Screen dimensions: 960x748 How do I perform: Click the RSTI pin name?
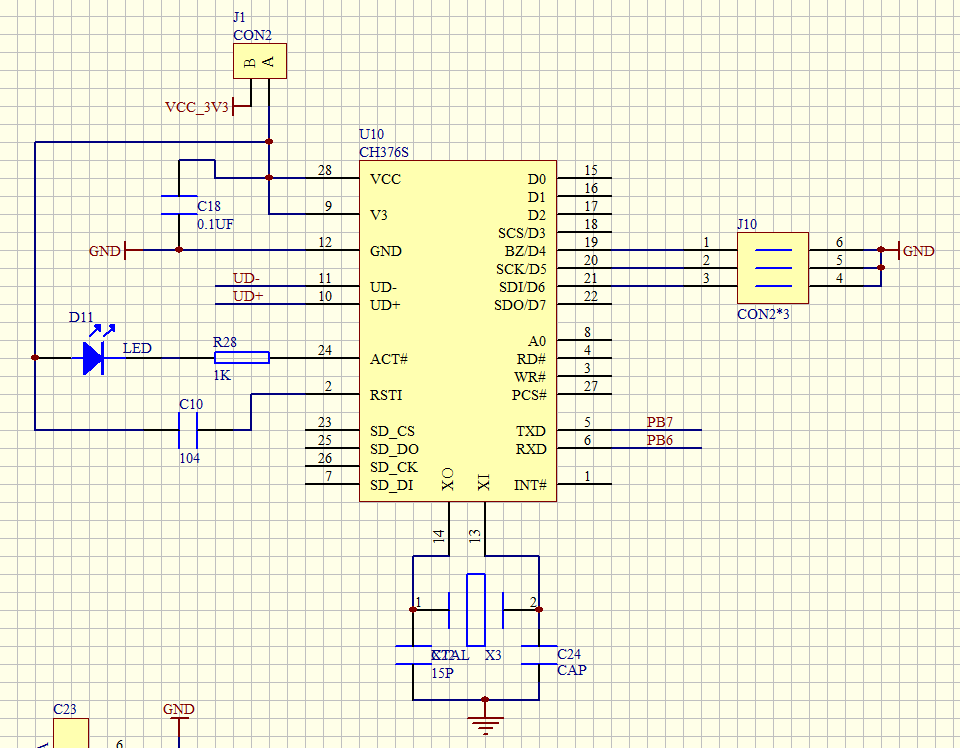click(x=386, y=395)
